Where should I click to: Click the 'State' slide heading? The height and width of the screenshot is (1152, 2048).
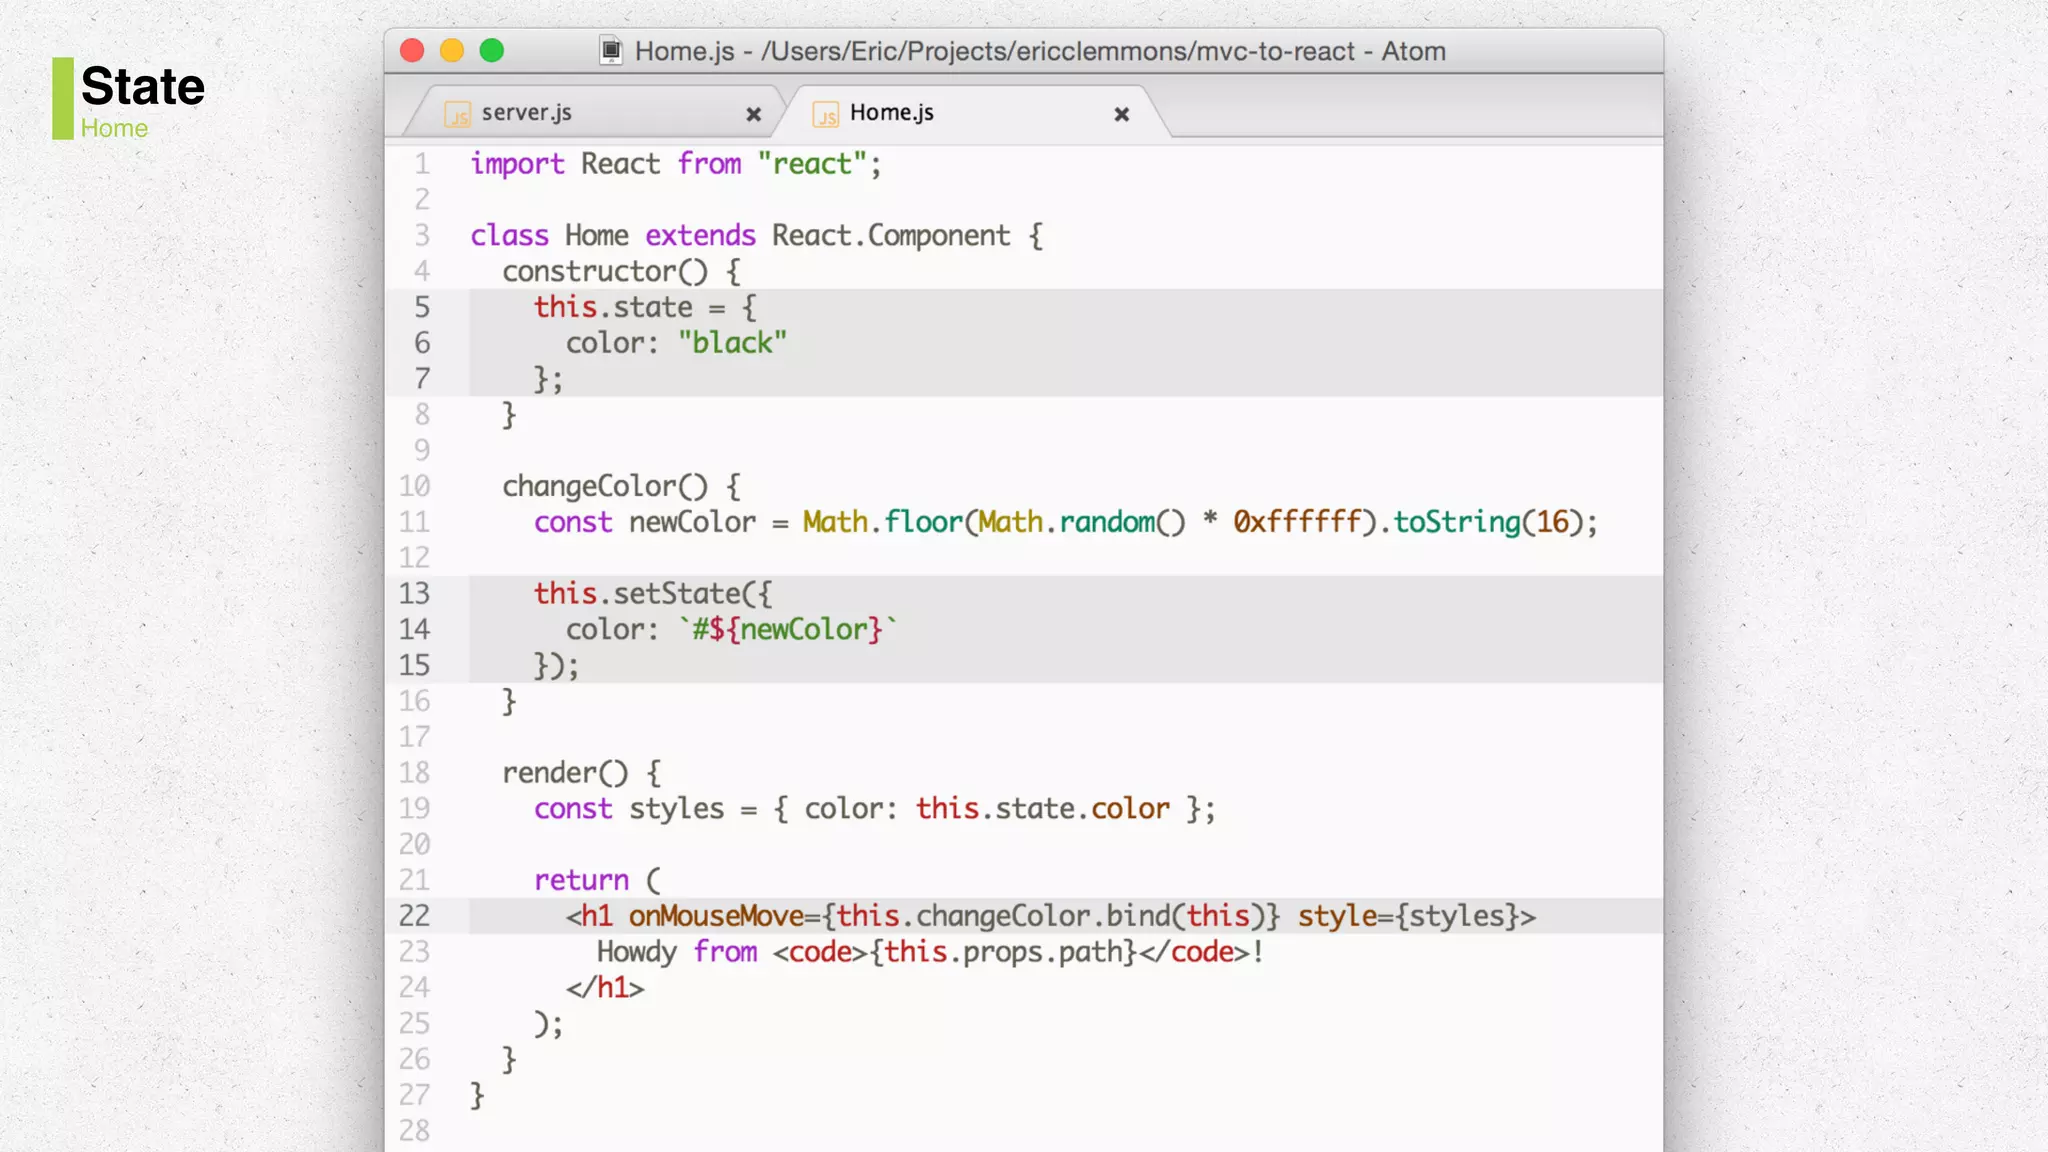tap(143, 87)
